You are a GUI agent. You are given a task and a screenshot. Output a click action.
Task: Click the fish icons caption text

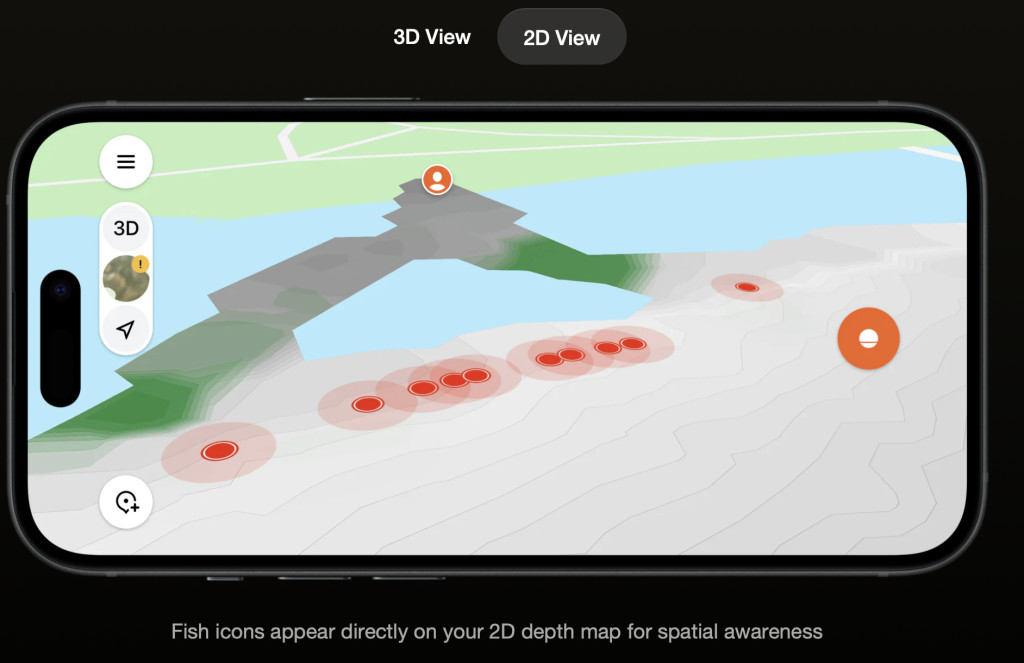pyautogui.click(x=496, y=632)
